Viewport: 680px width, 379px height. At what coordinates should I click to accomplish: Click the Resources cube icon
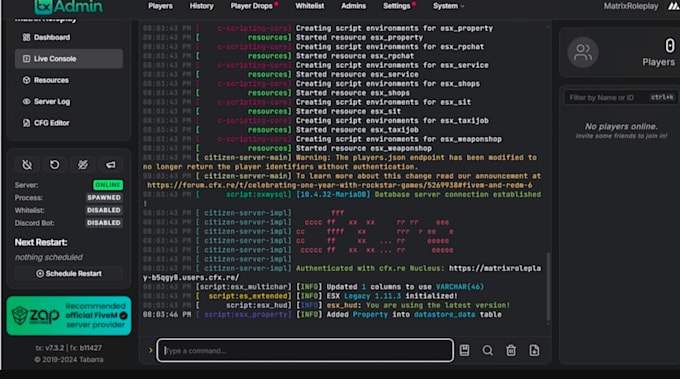[x=26, y=80]
